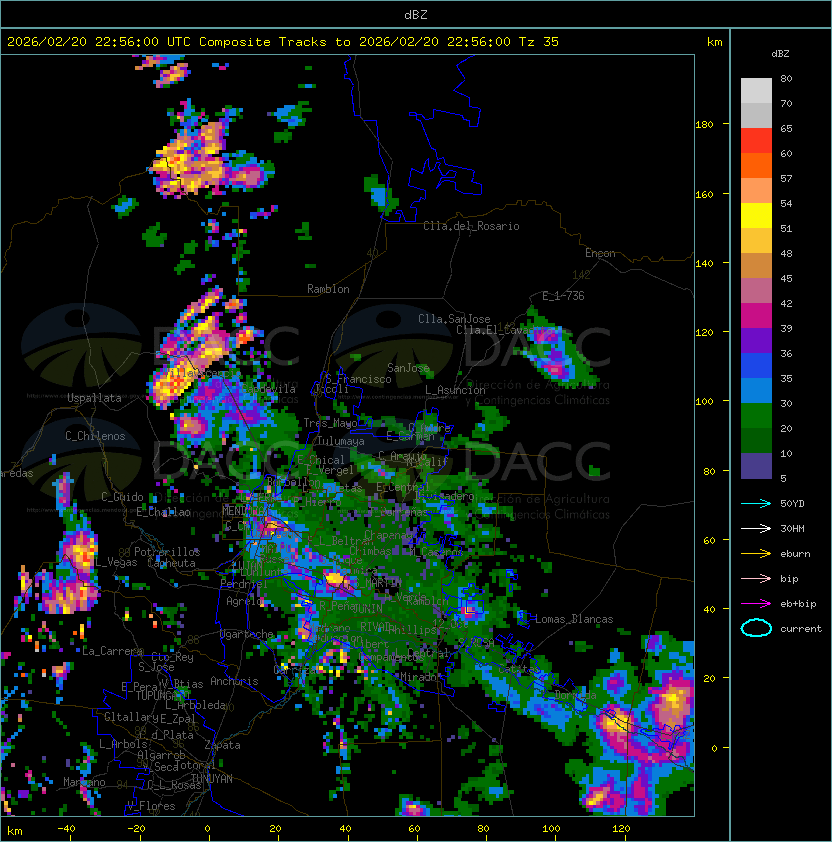Image resolution: width=832 pixels, height=842 pixels.
Task: Click the 'eb+bip' legend label
Action: coord(798,604)
